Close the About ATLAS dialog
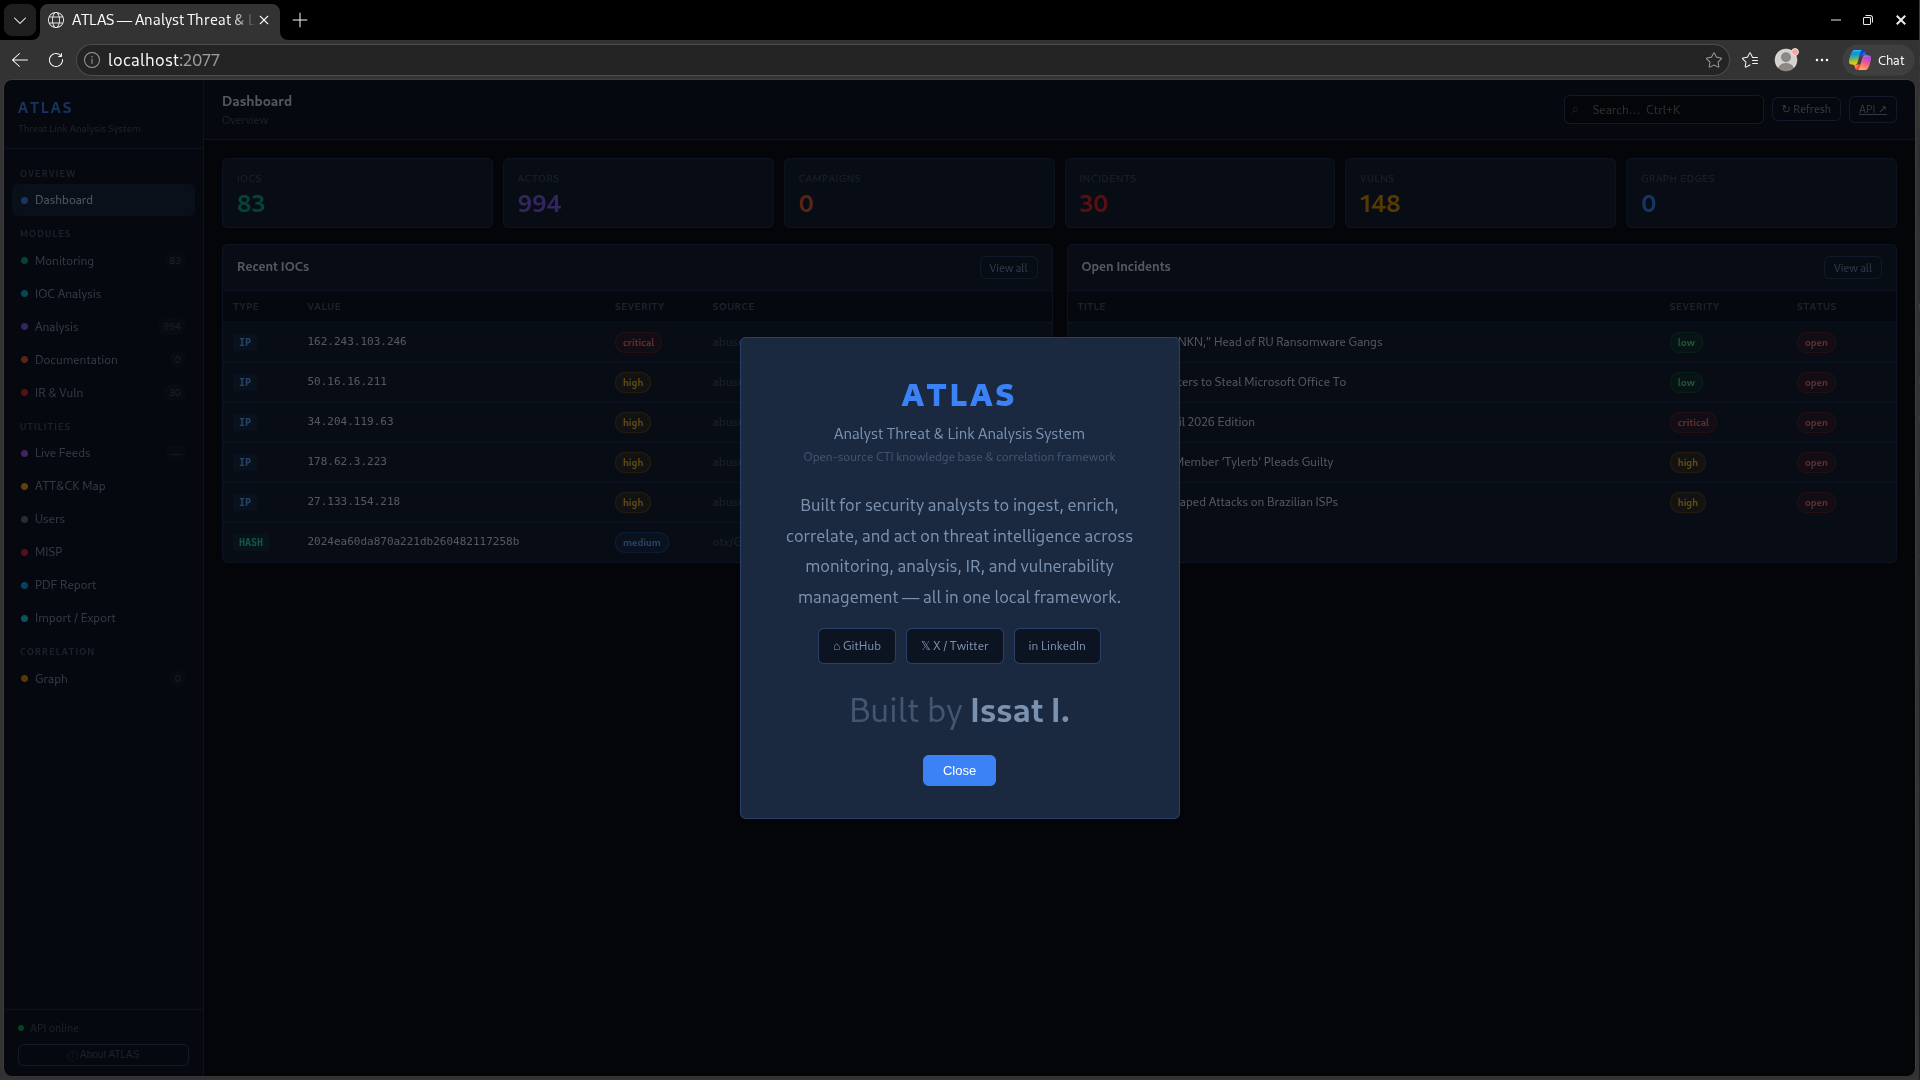 [958, 770]
